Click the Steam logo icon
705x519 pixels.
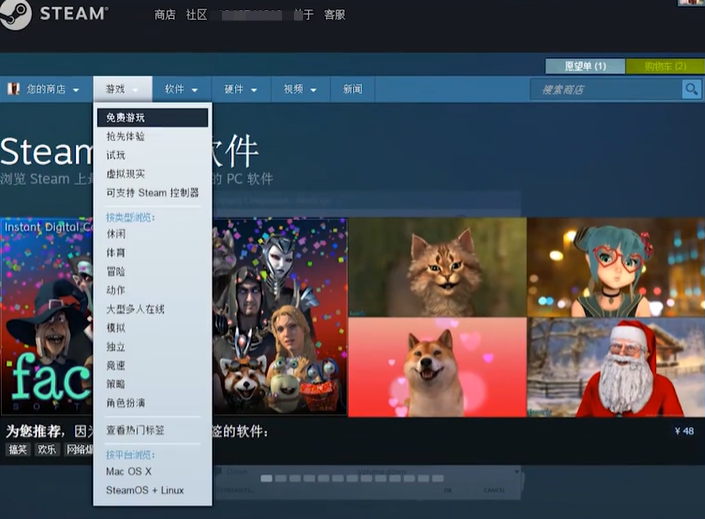pyautogui.click(x=15, y=13)
